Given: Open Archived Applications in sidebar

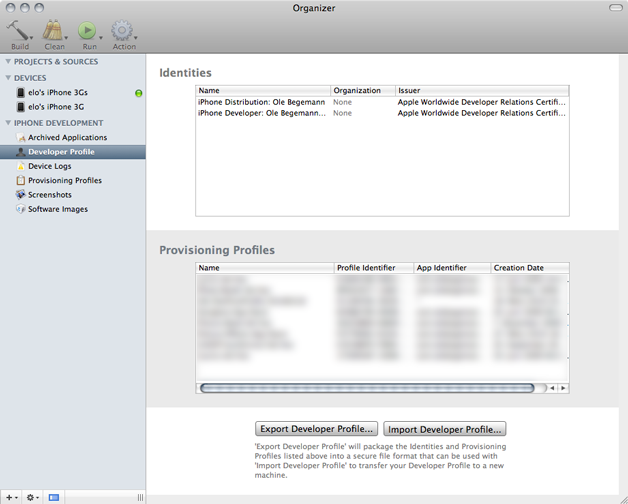Looking at the screenshot, I should (67, 137).
